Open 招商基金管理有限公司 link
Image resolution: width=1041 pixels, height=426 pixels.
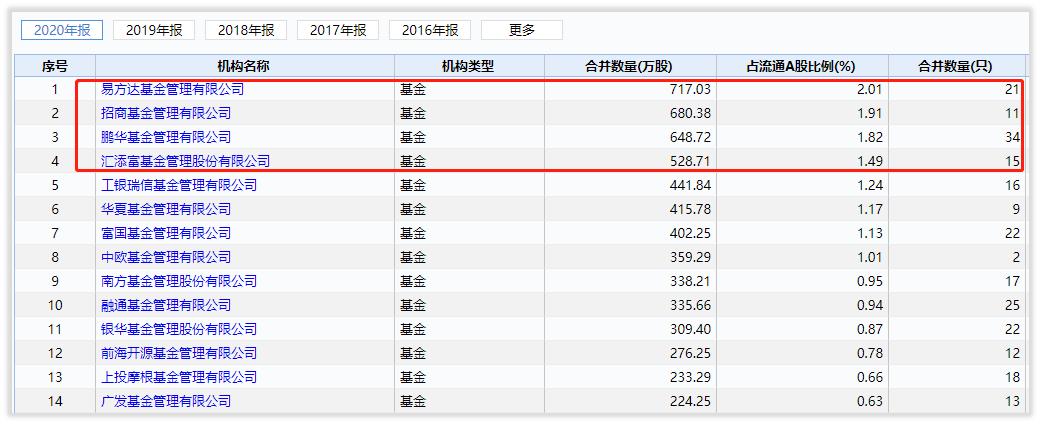point(166,113)
